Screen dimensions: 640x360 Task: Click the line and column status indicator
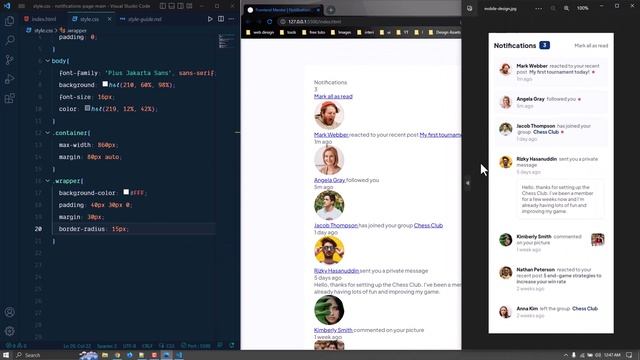coord(77,346)
